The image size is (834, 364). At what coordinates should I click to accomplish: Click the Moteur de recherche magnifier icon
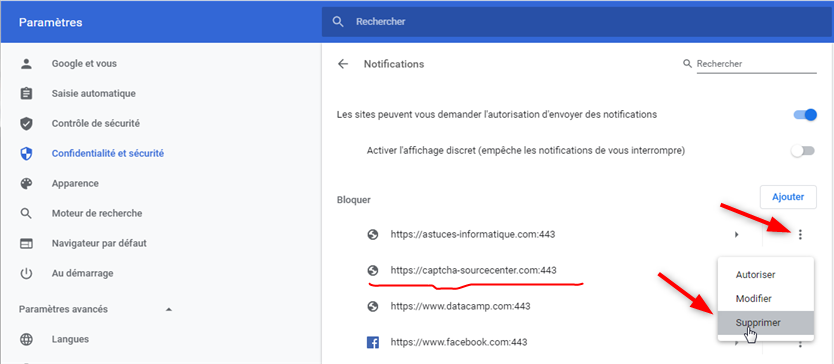[x=26, y=213]
